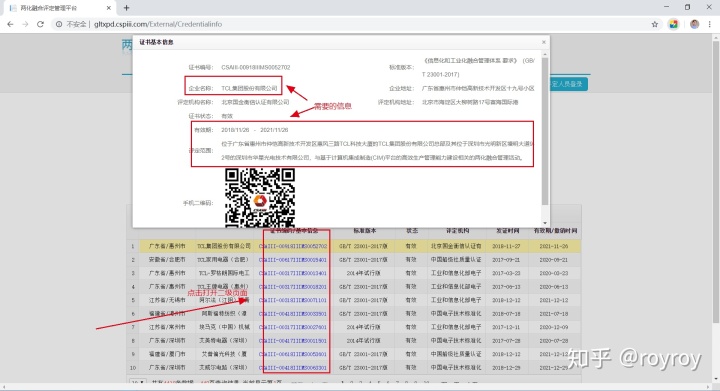Open certificate link in 阿斯福特纺织 row
The width and height of the screenshot is (720, 391).
pos(293,314)
